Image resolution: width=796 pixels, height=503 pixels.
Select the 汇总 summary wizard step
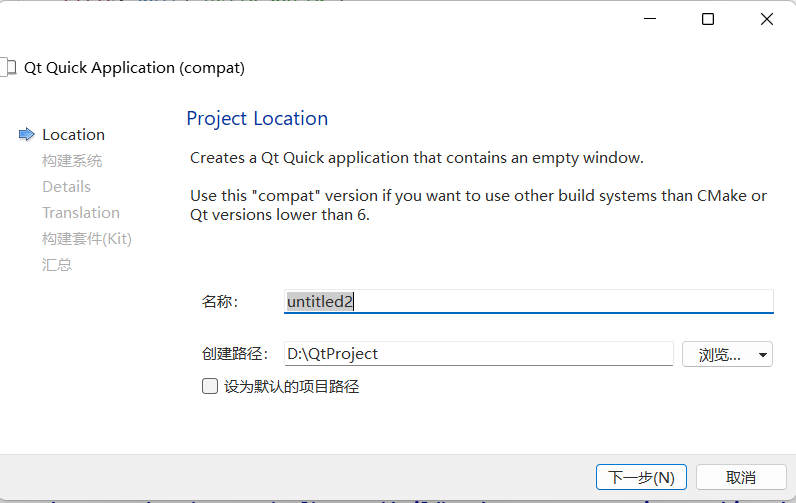pyautogui.click(x=57, y=264)
